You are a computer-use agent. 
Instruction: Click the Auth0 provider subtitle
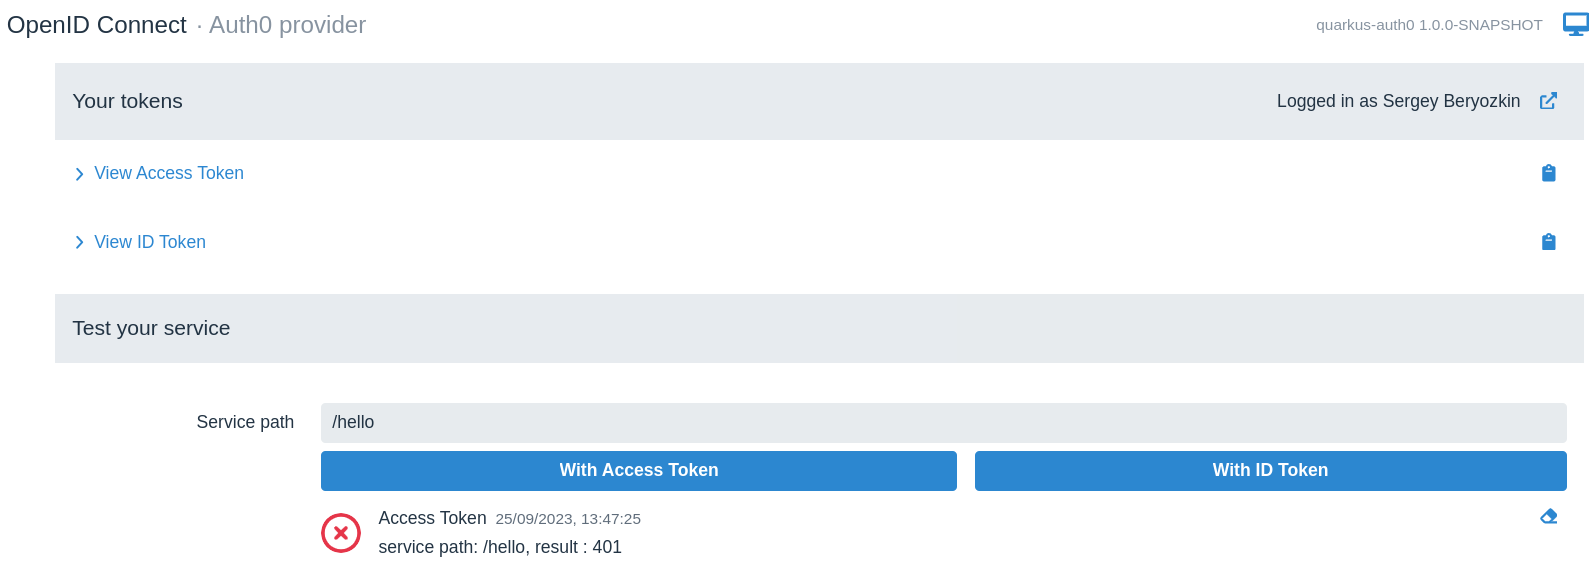(x=287, y=25)
